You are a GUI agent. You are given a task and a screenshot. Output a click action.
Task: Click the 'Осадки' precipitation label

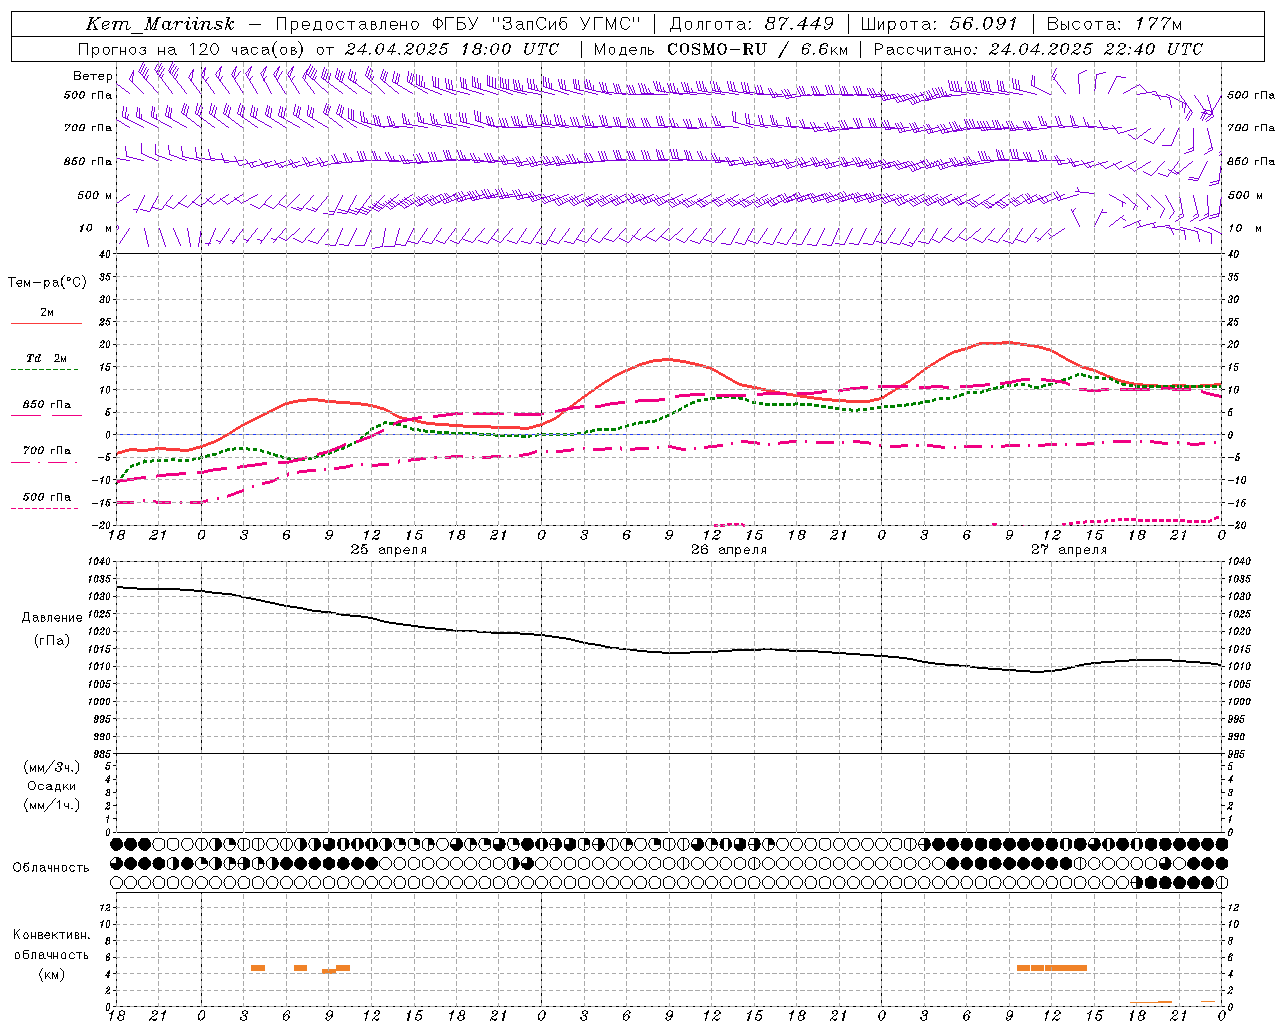[52, 786]
